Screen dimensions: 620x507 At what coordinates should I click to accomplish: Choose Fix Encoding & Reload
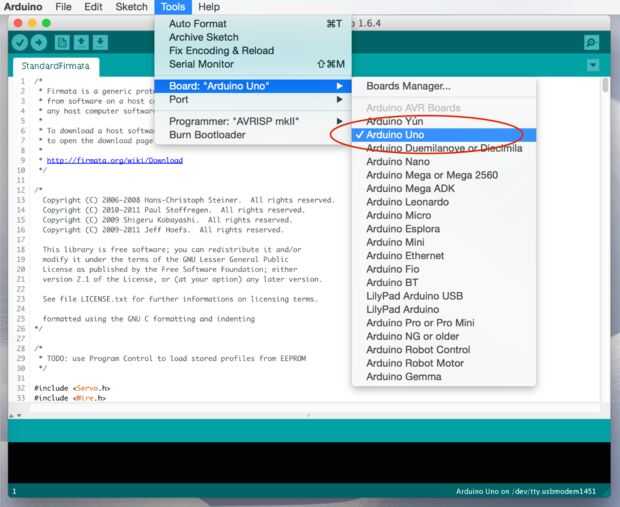tap(253, 51)
